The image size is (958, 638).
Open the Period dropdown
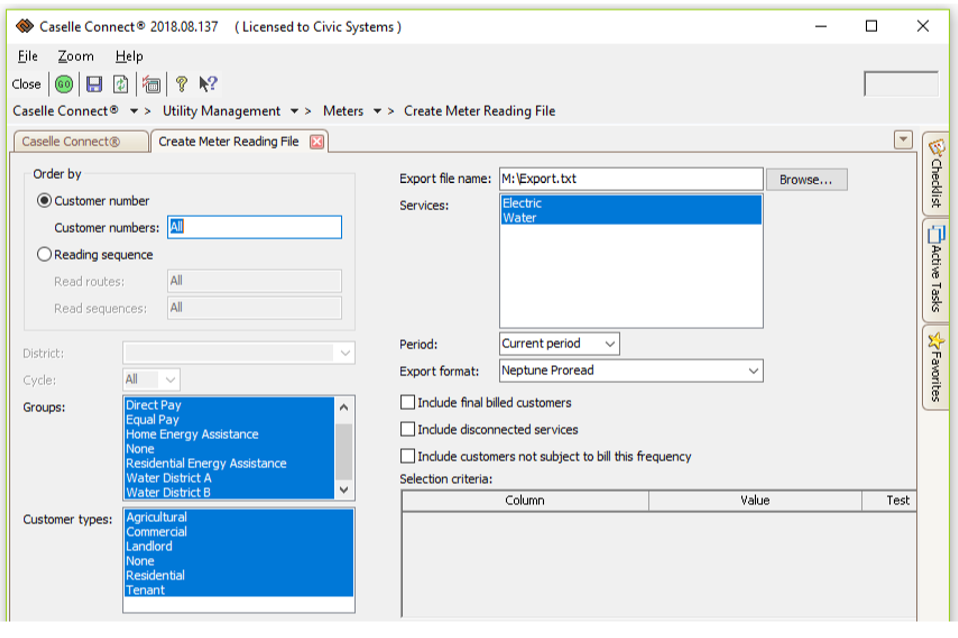pyautogui.click(x=609, y=343)
